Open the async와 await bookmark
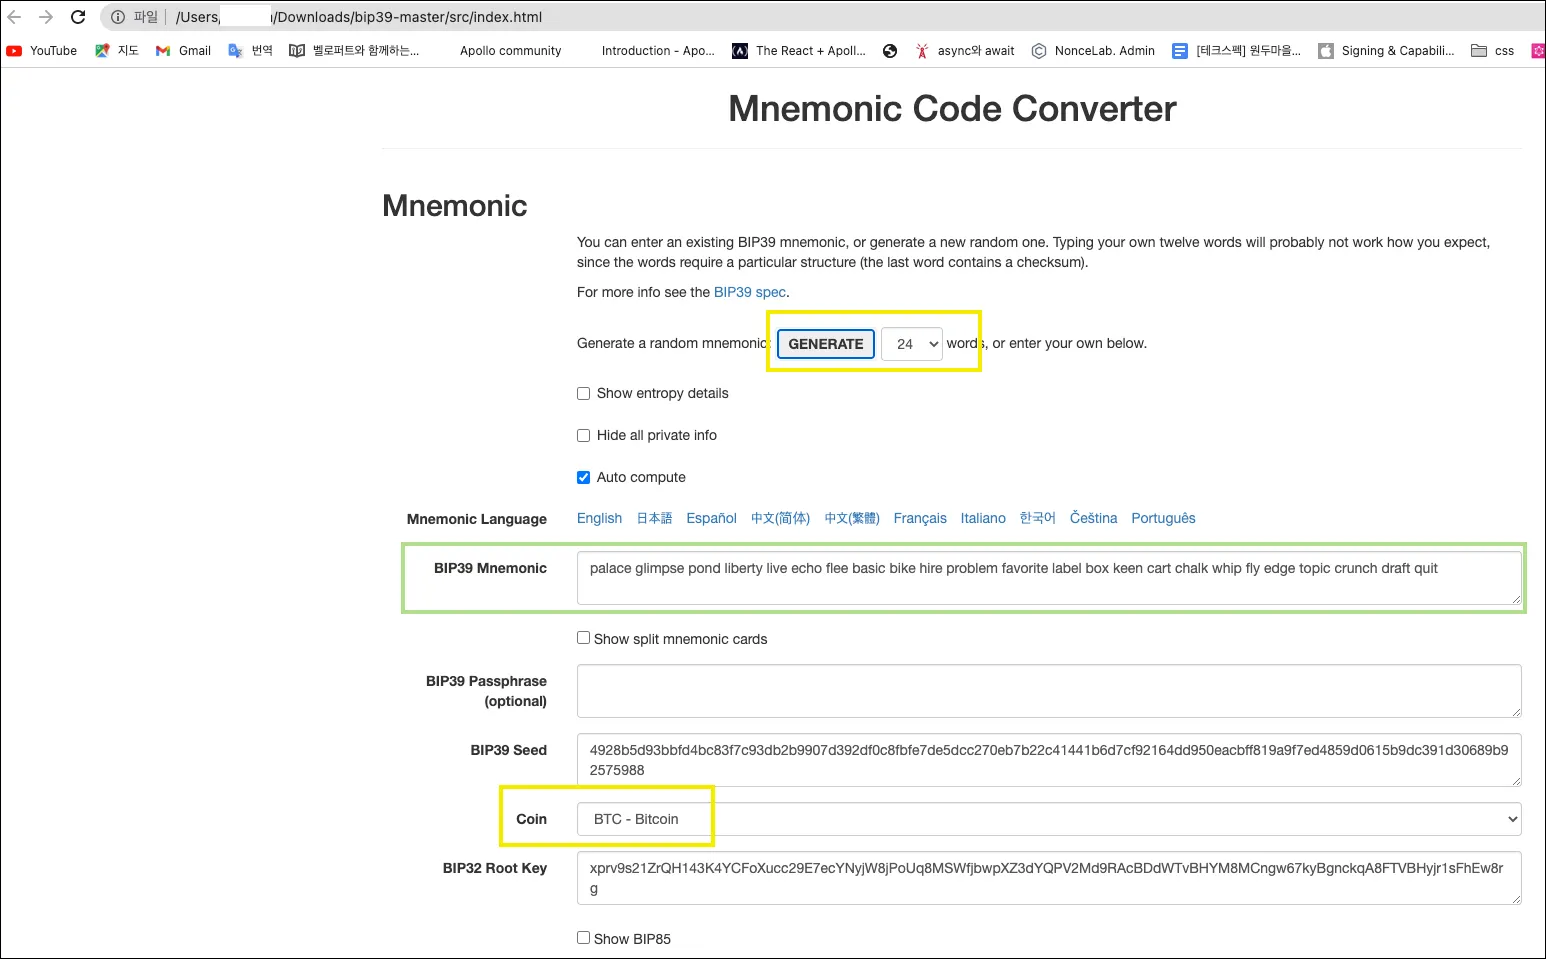Screen dimensions: 1546x959 [965, 51]
